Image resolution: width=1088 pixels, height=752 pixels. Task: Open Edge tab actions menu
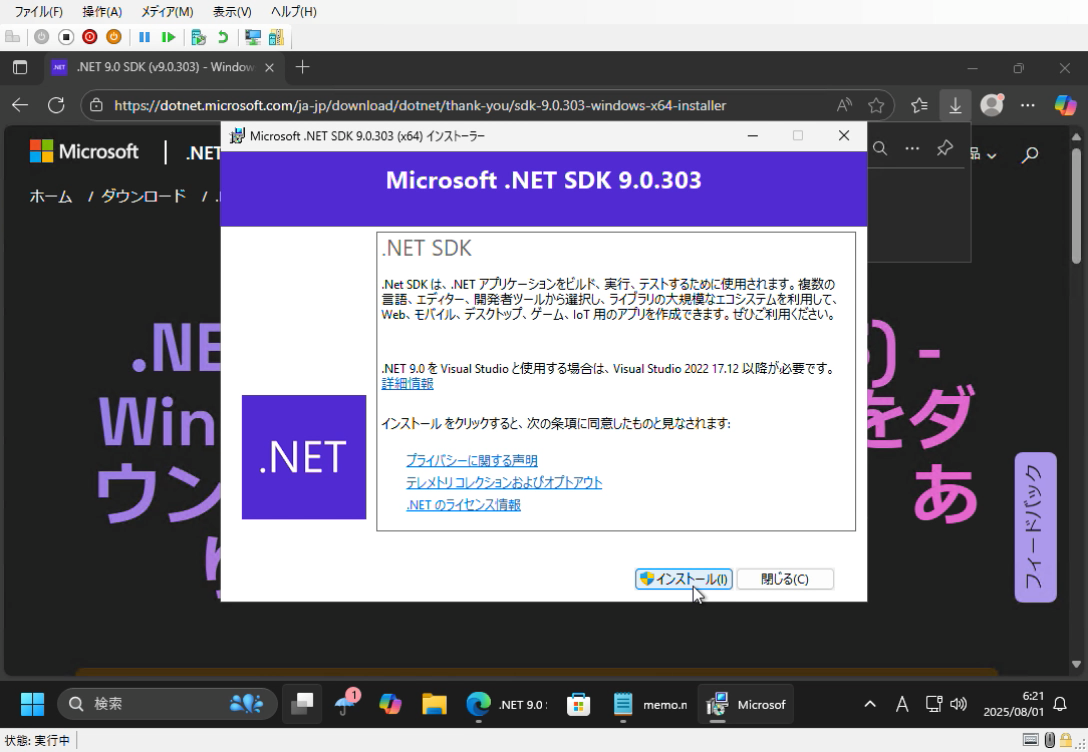click(x=20, y=67)
